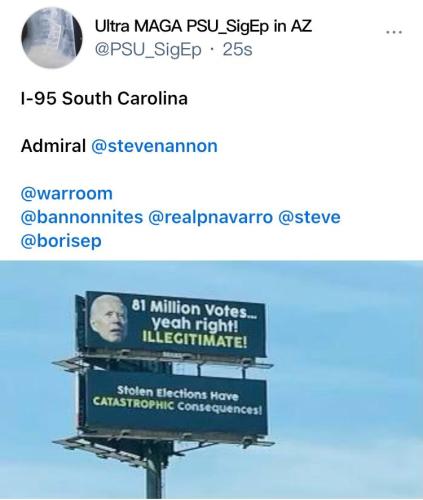423x500 pixels.
Task: Click the green ILLEGITIMATE! text in photo
Action: [x=195, y=340]
